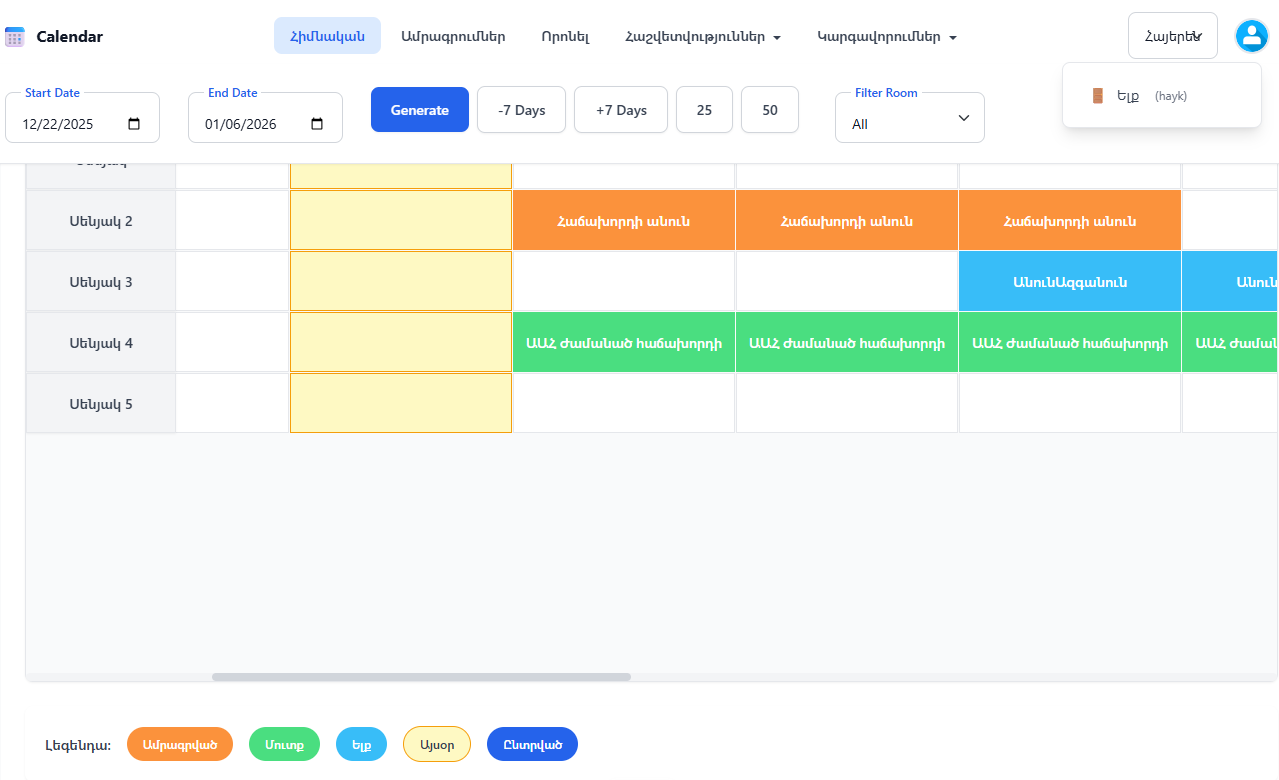This screenshot has width=1279, height=780.
Task: Set the view to 25 days
Action: pyautogui.click(x=704, y=110)
